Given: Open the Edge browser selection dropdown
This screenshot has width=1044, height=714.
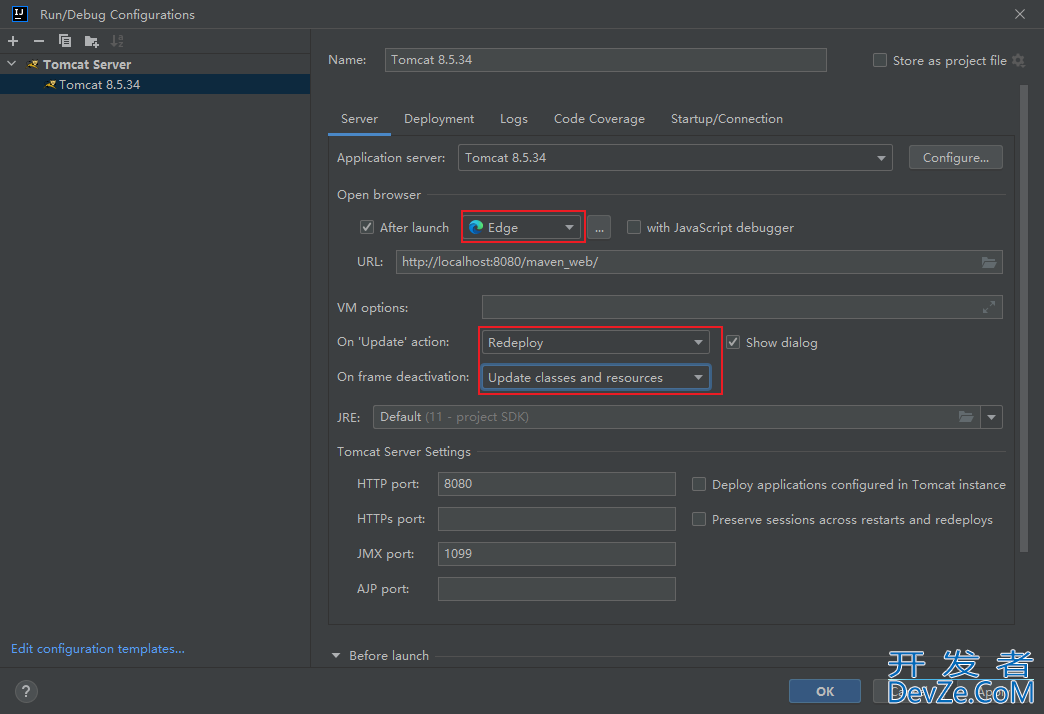Looking at the screenshot, I should 522,228.
